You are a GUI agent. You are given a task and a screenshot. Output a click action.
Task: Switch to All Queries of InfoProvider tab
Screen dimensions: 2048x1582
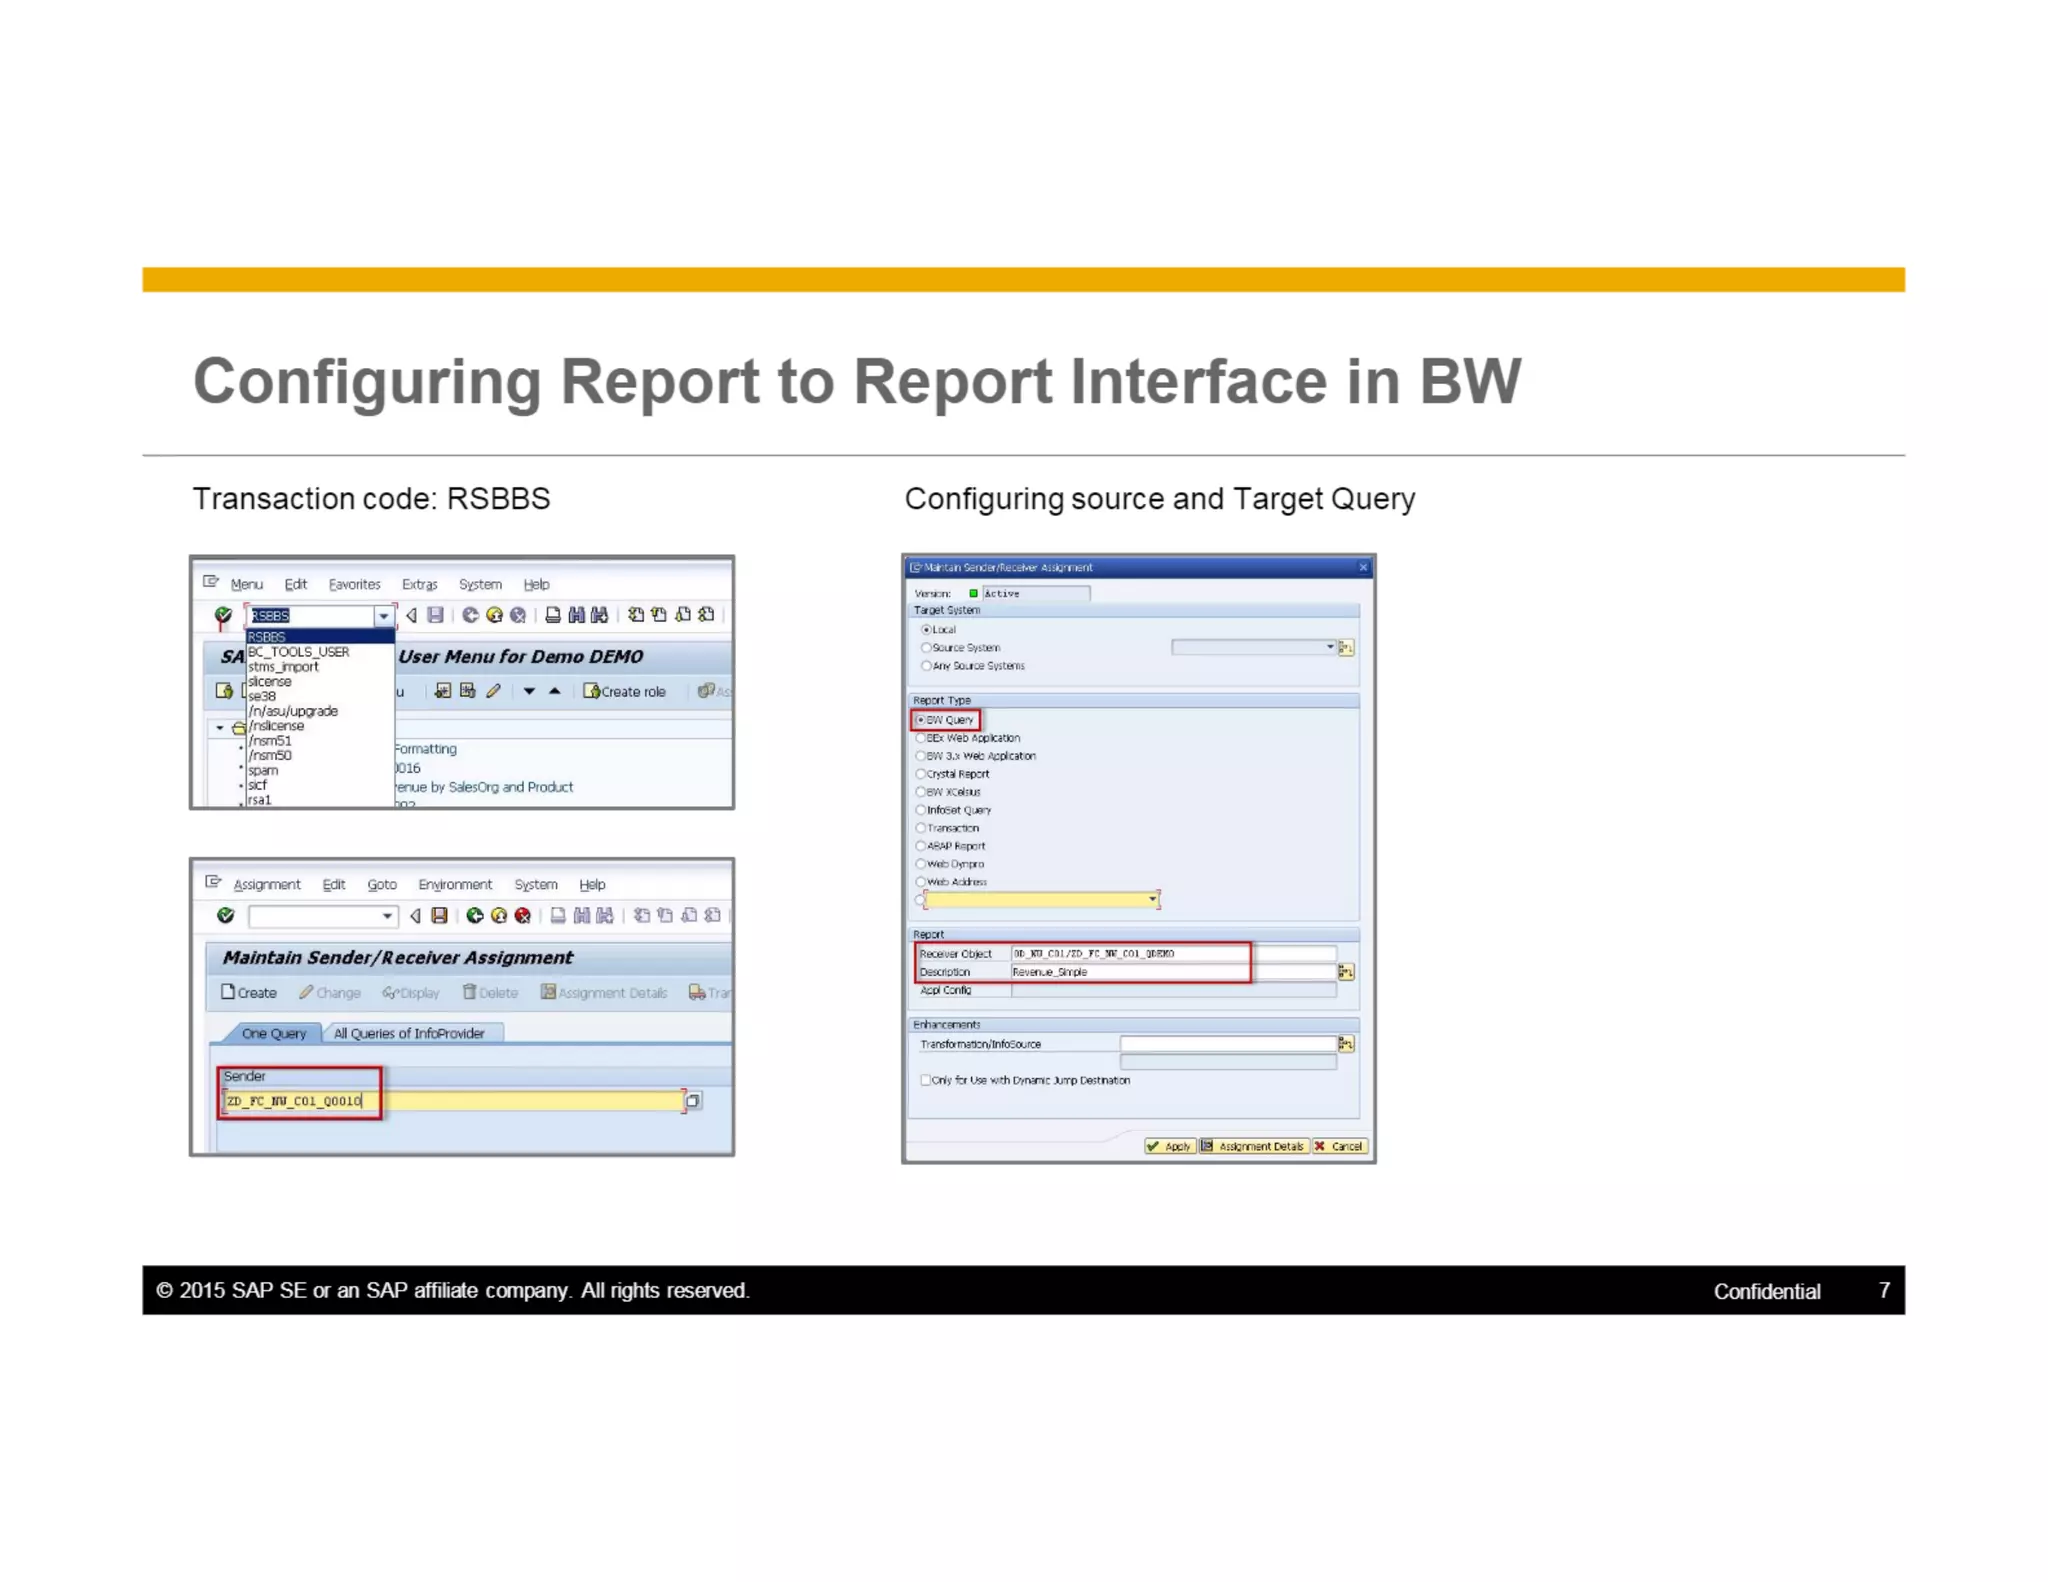pos(408,1033)
